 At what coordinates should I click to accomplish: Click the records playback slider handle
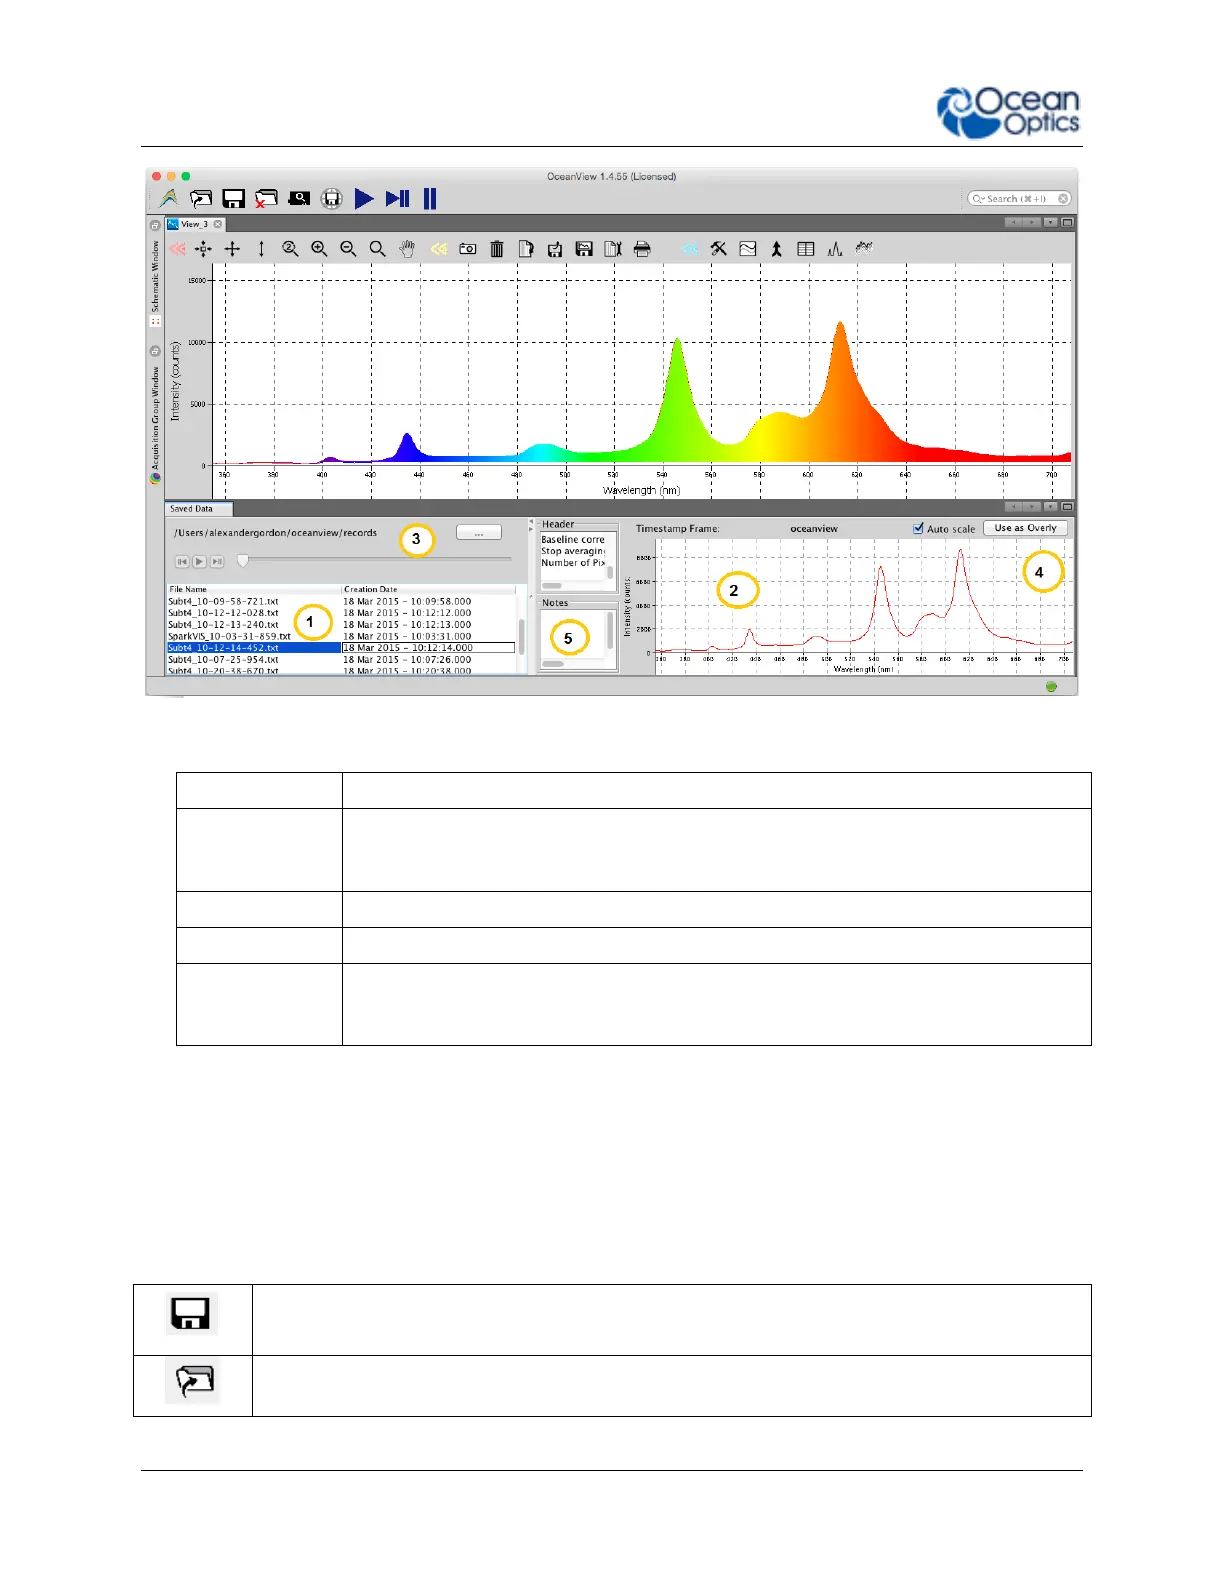pos(242,561)
